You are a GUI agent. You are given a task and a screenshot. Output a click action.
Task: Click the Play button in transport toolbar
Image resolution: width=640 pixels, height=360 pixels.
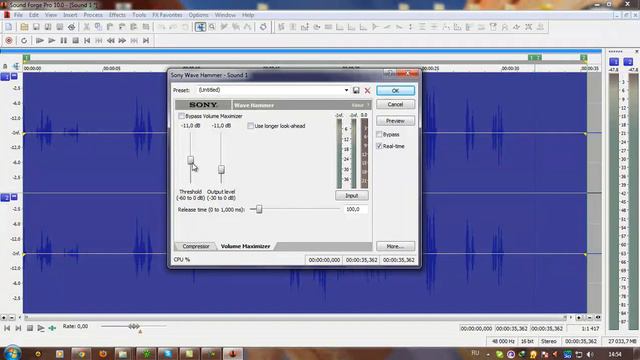[x=51, y=40]
